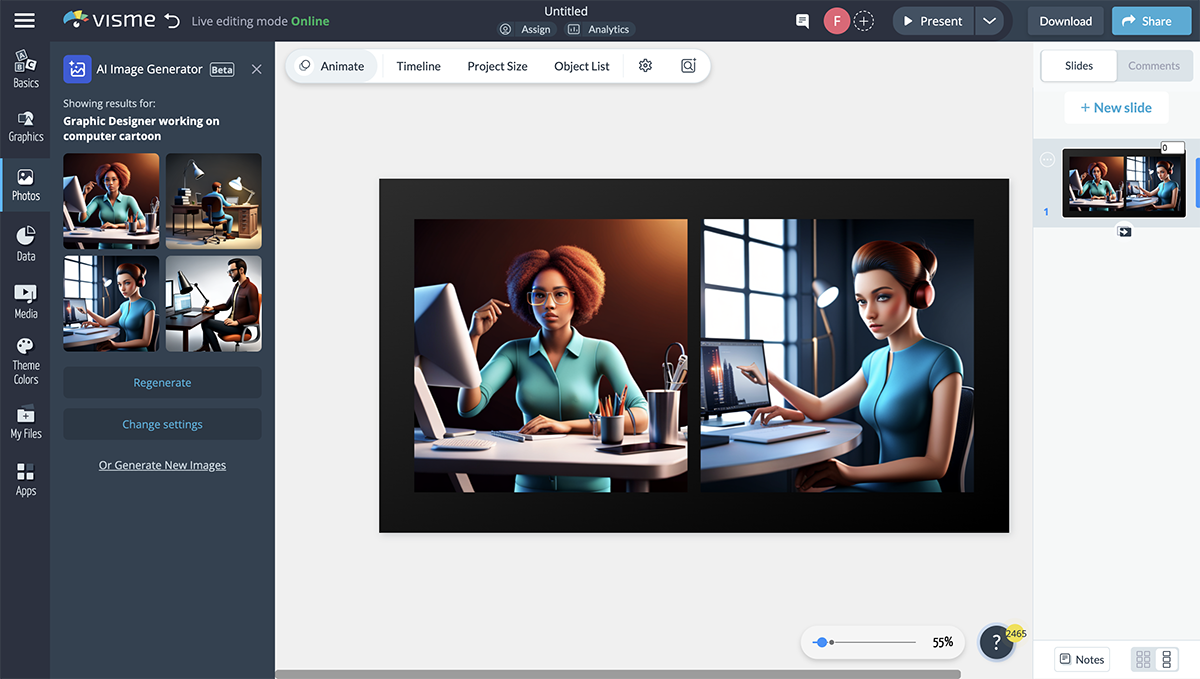Viewport: 1200px width, 679px height.
Task: Click the AI Image Generator icon
Action: 78,69
